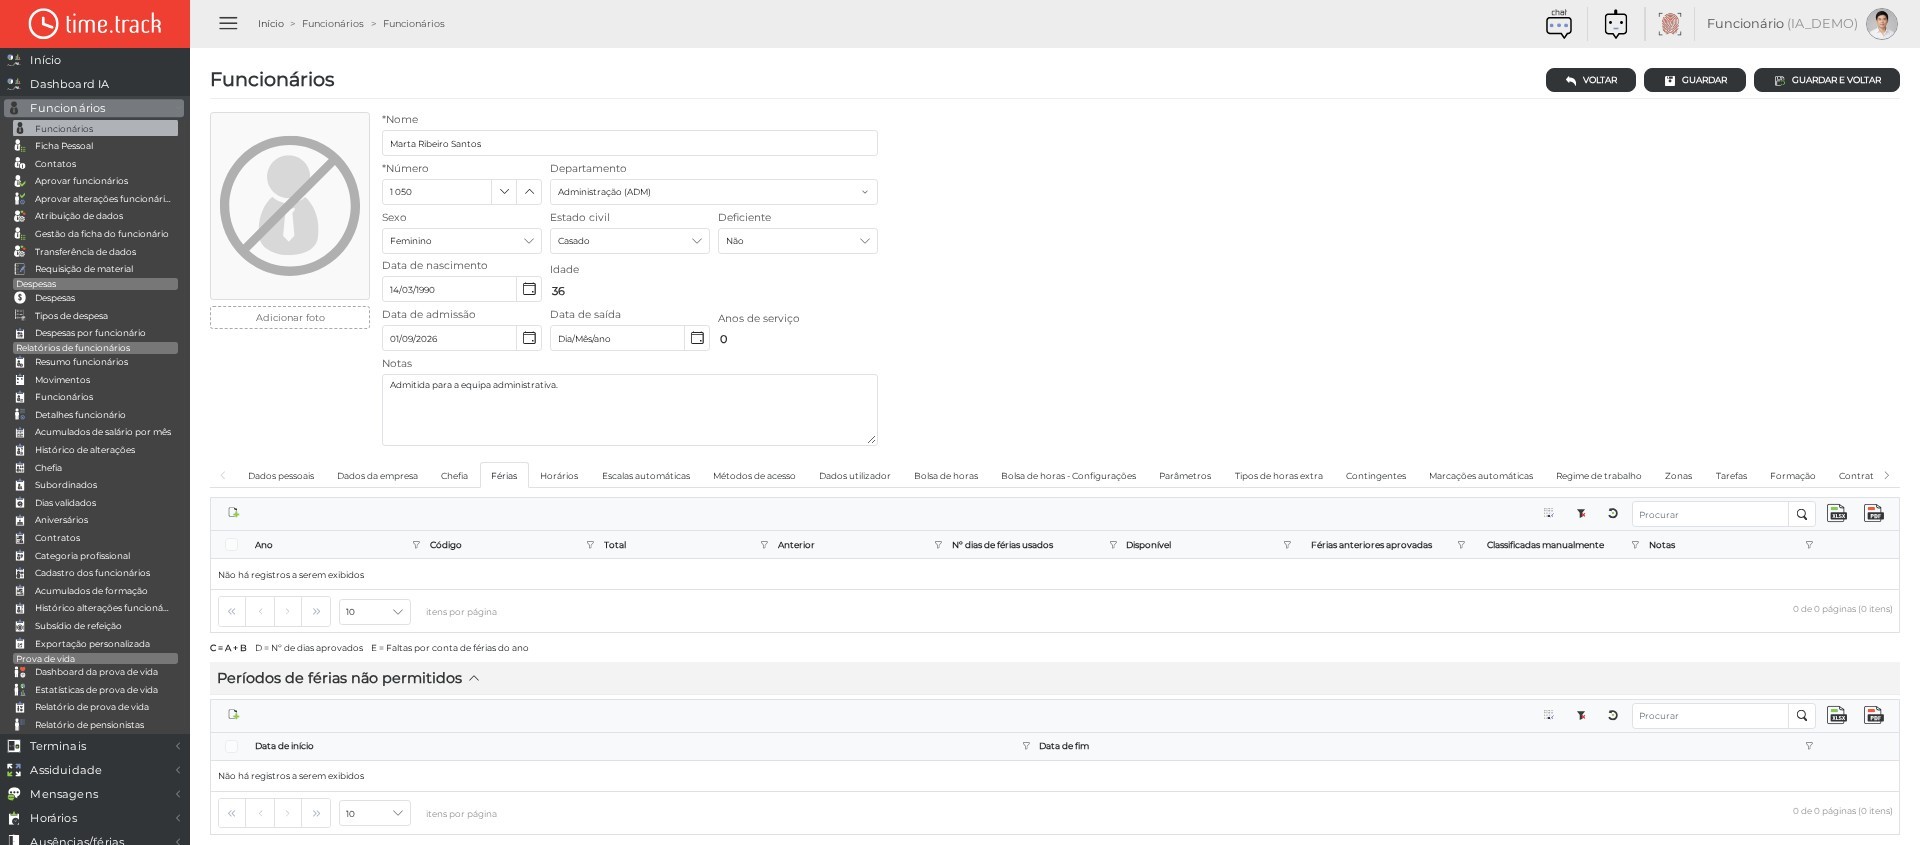The height and width of the screenshot is (845, 1920).
Task: Click the time.track logo
Action: point(95,24)
